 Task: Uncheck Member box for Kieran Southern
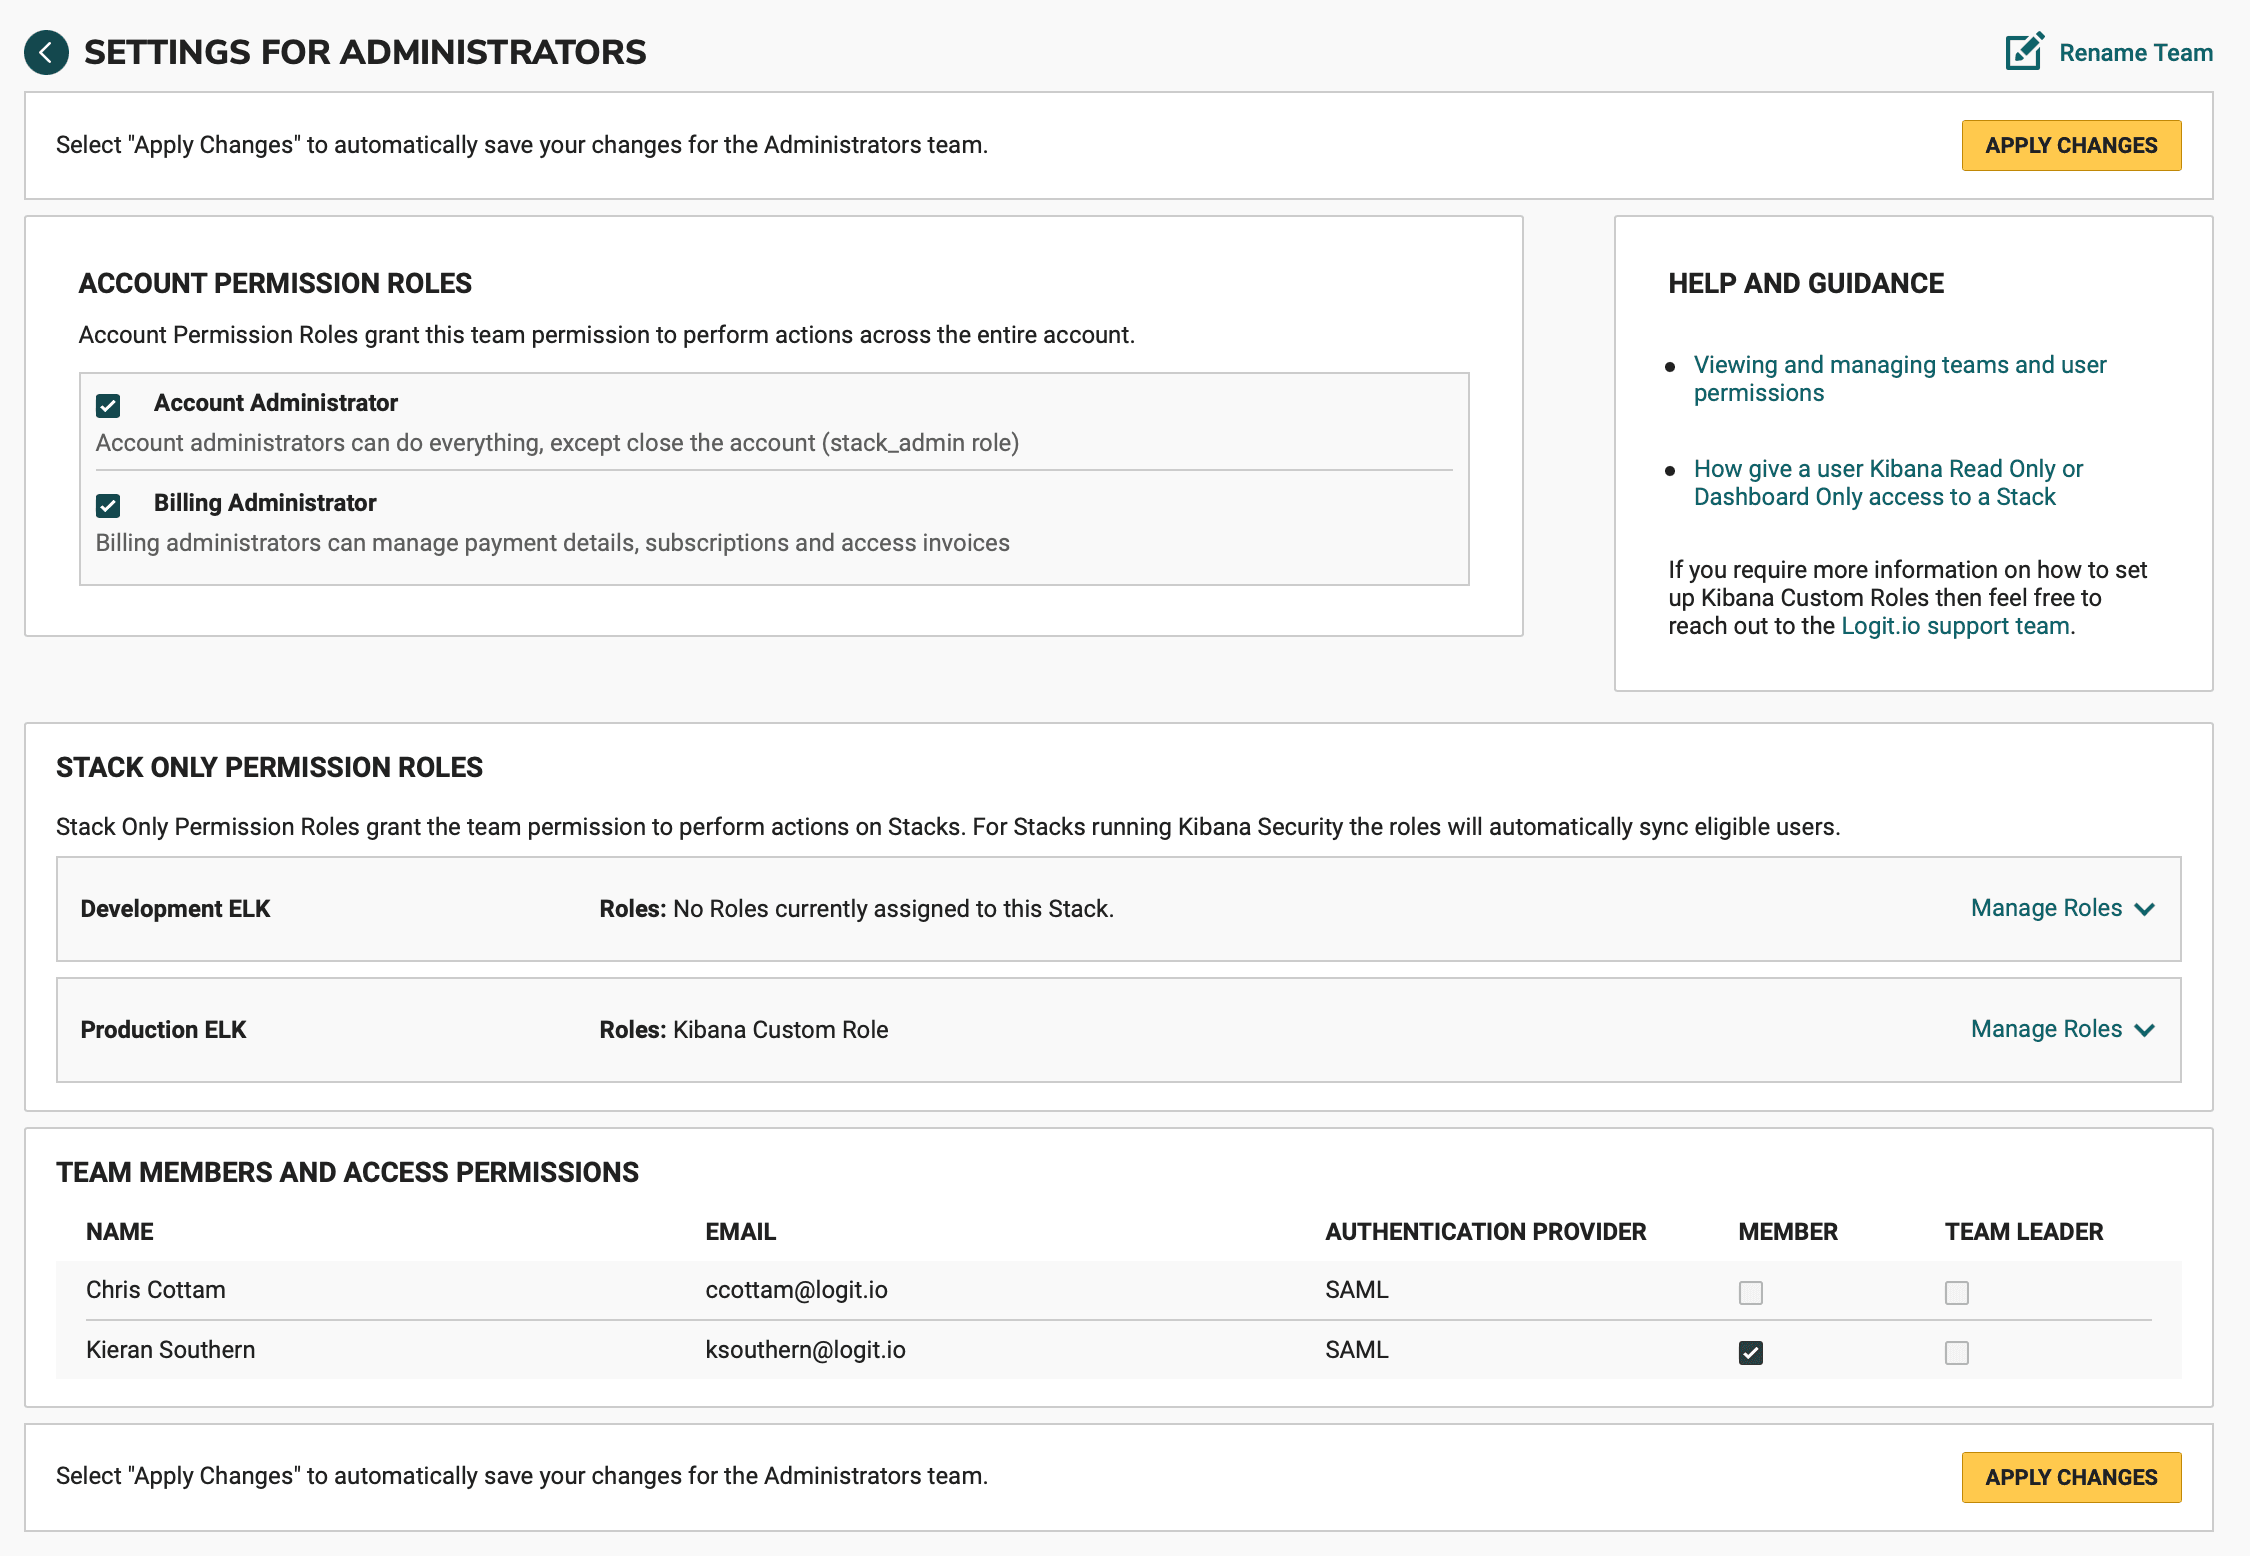pyautogui.click(x=1750, y=1352)
